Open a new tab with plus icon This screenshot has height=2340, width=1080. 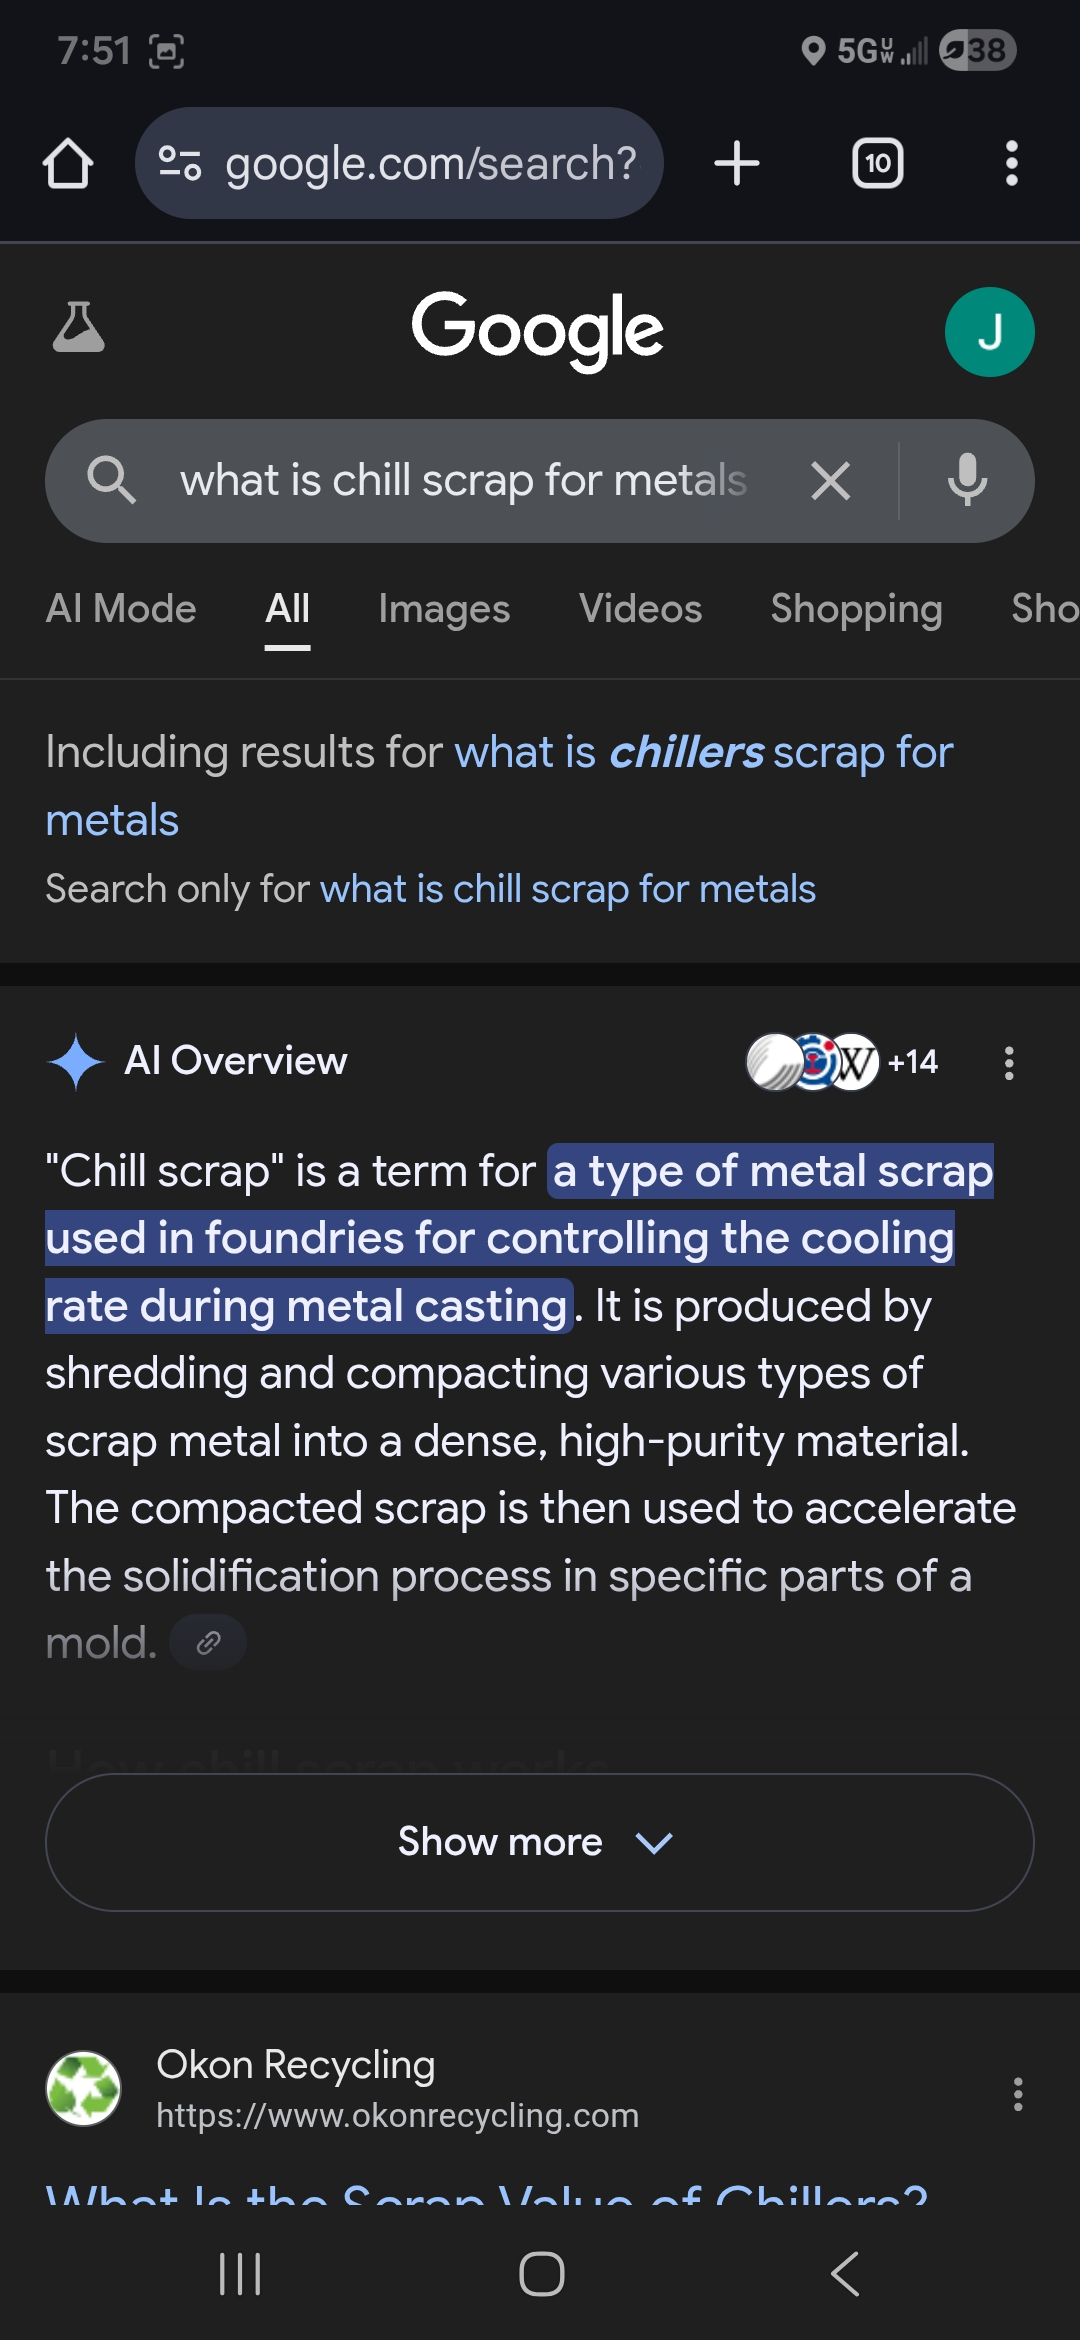click(x=737, y=163)
